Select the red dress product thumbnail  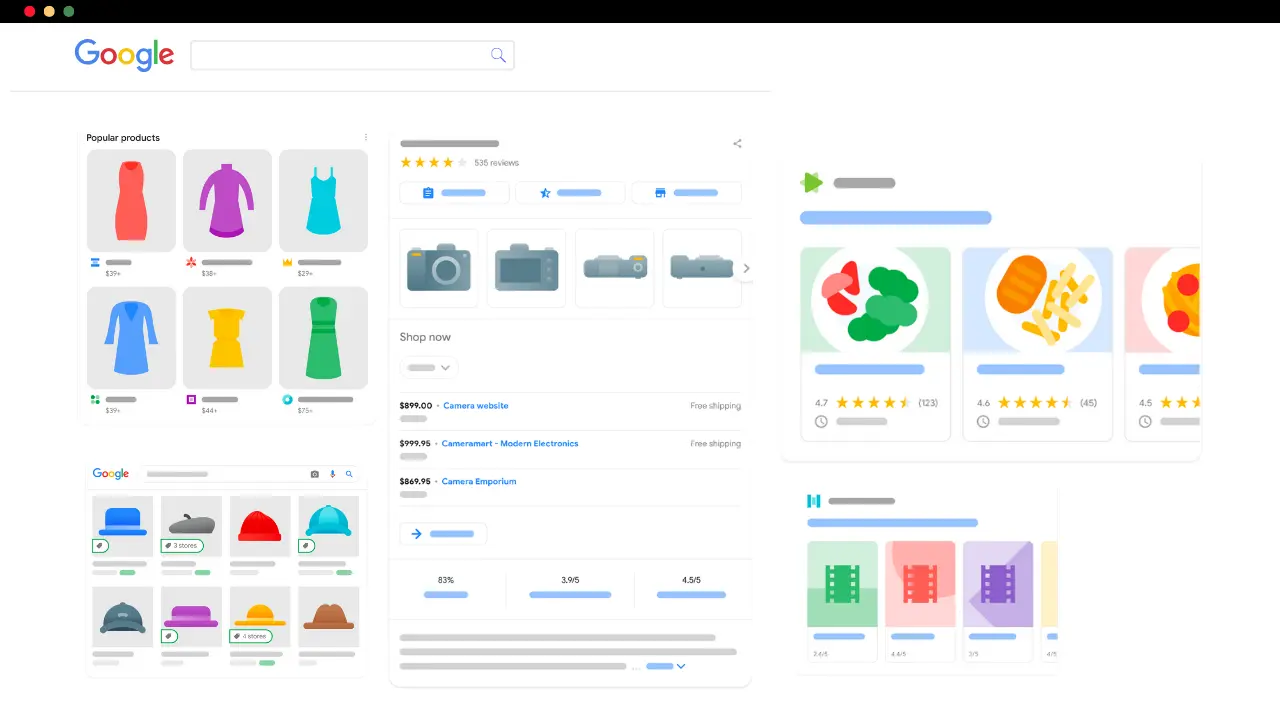[132, 201]
